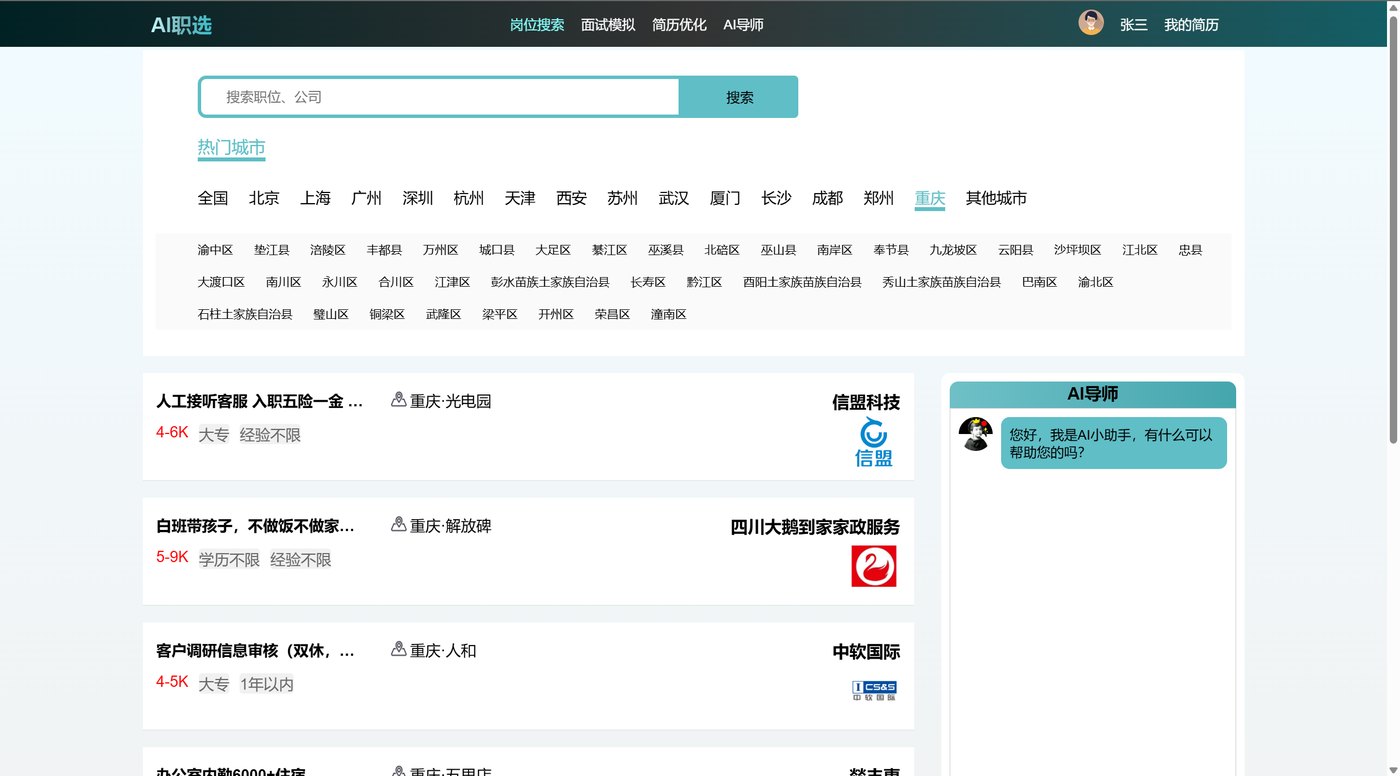1400x776 pixels.
Task: Select 北京 from hot cities
Action: [x=264, y=198]
